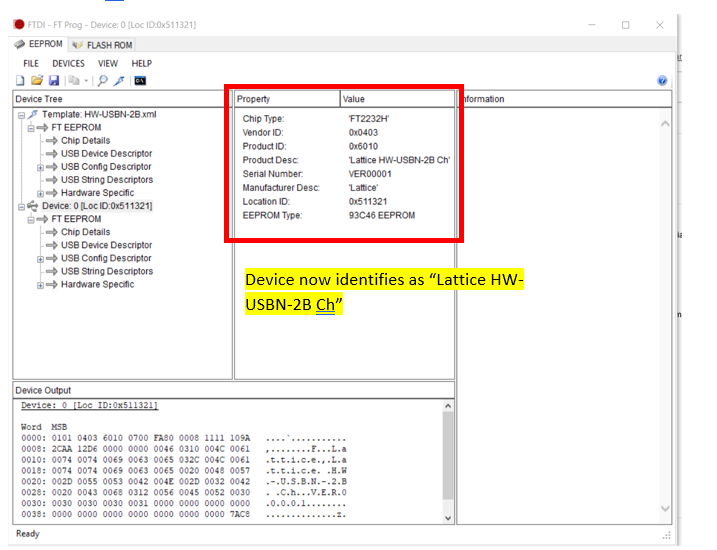Open the dropdown arrow beside the Copy icon
Viewport: 717px width, 550px height.
tap(86, 81)
